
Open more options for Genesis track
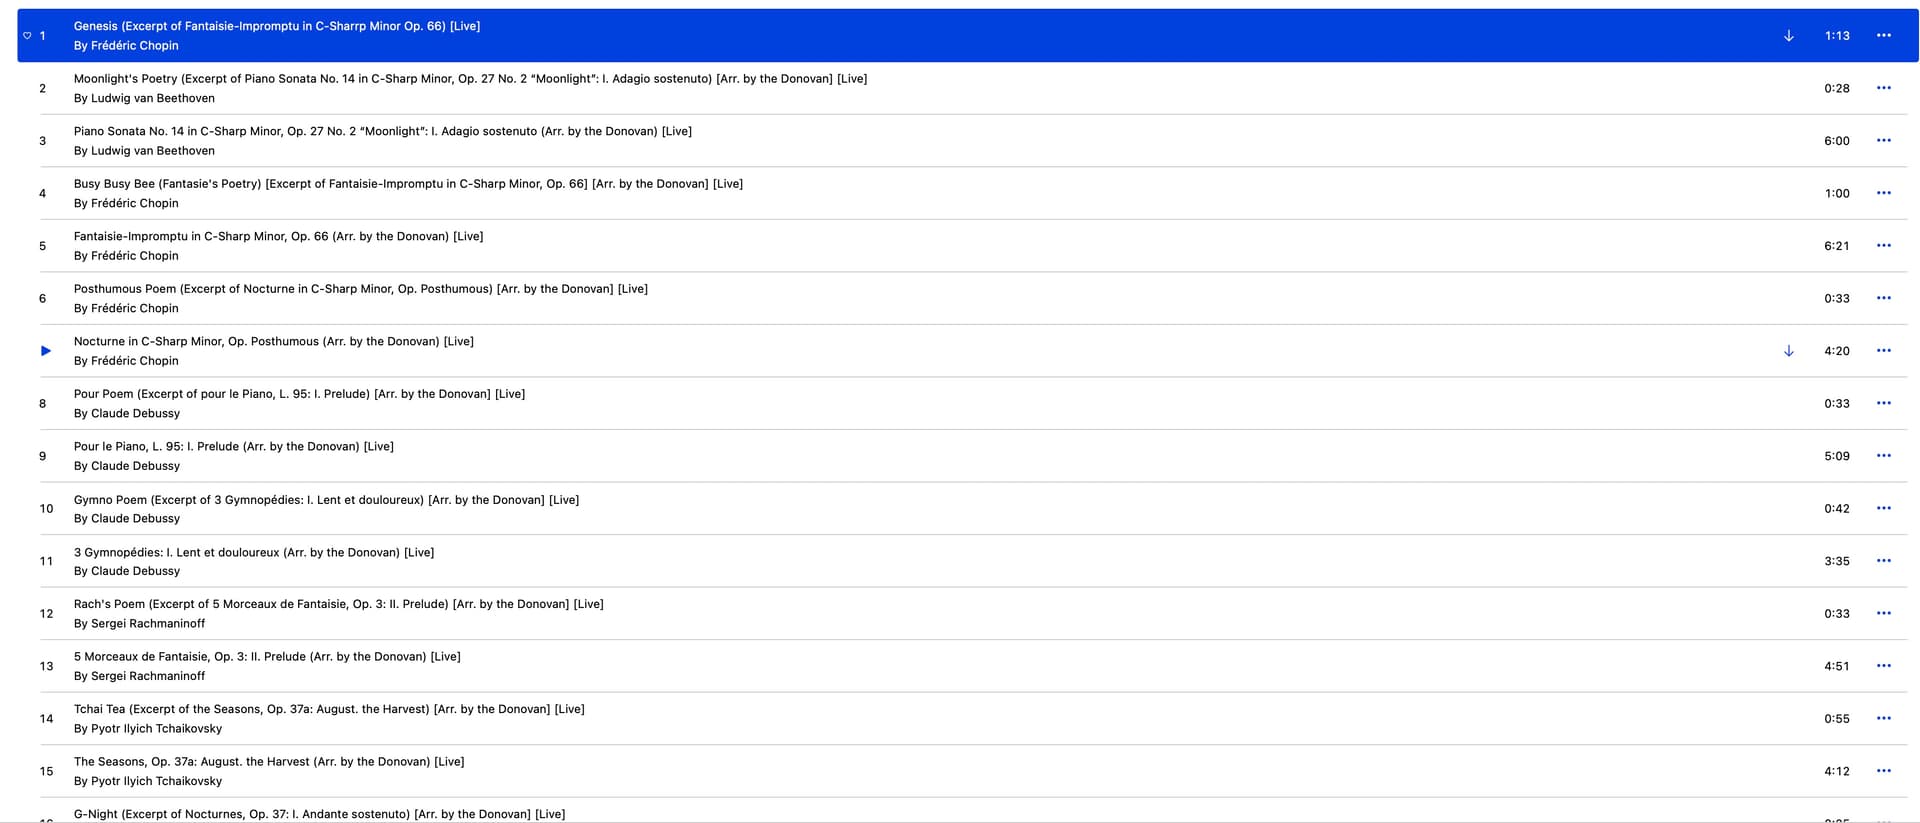click(1883, 36)
